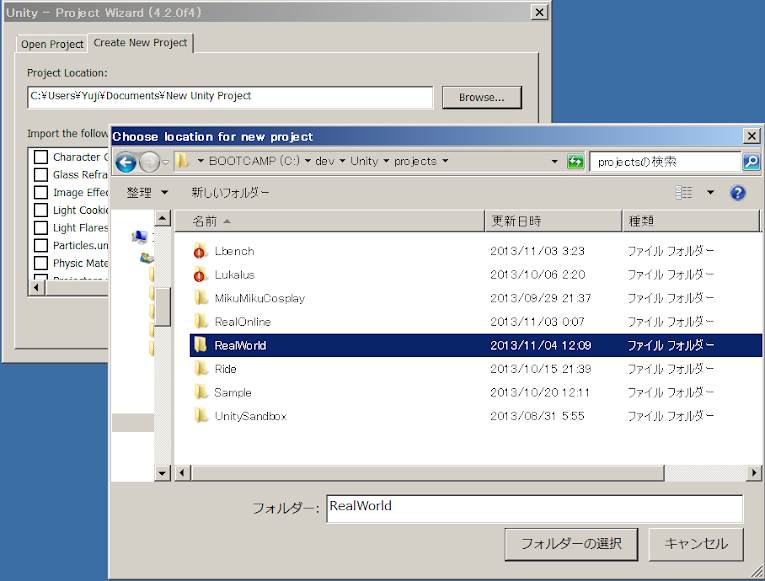The width and height of the screenshot is (765, 581).
Task: Expand the Unity breadcrumb dropdown arrow
Action: click(386, 161)
